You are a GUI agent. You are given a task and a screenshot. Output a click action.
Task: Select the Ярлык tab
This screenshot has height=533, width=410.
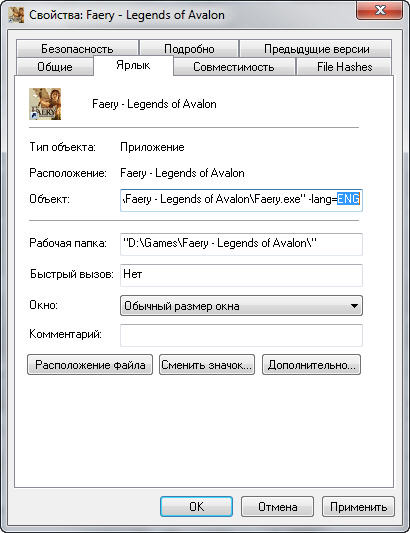(133, 65)
